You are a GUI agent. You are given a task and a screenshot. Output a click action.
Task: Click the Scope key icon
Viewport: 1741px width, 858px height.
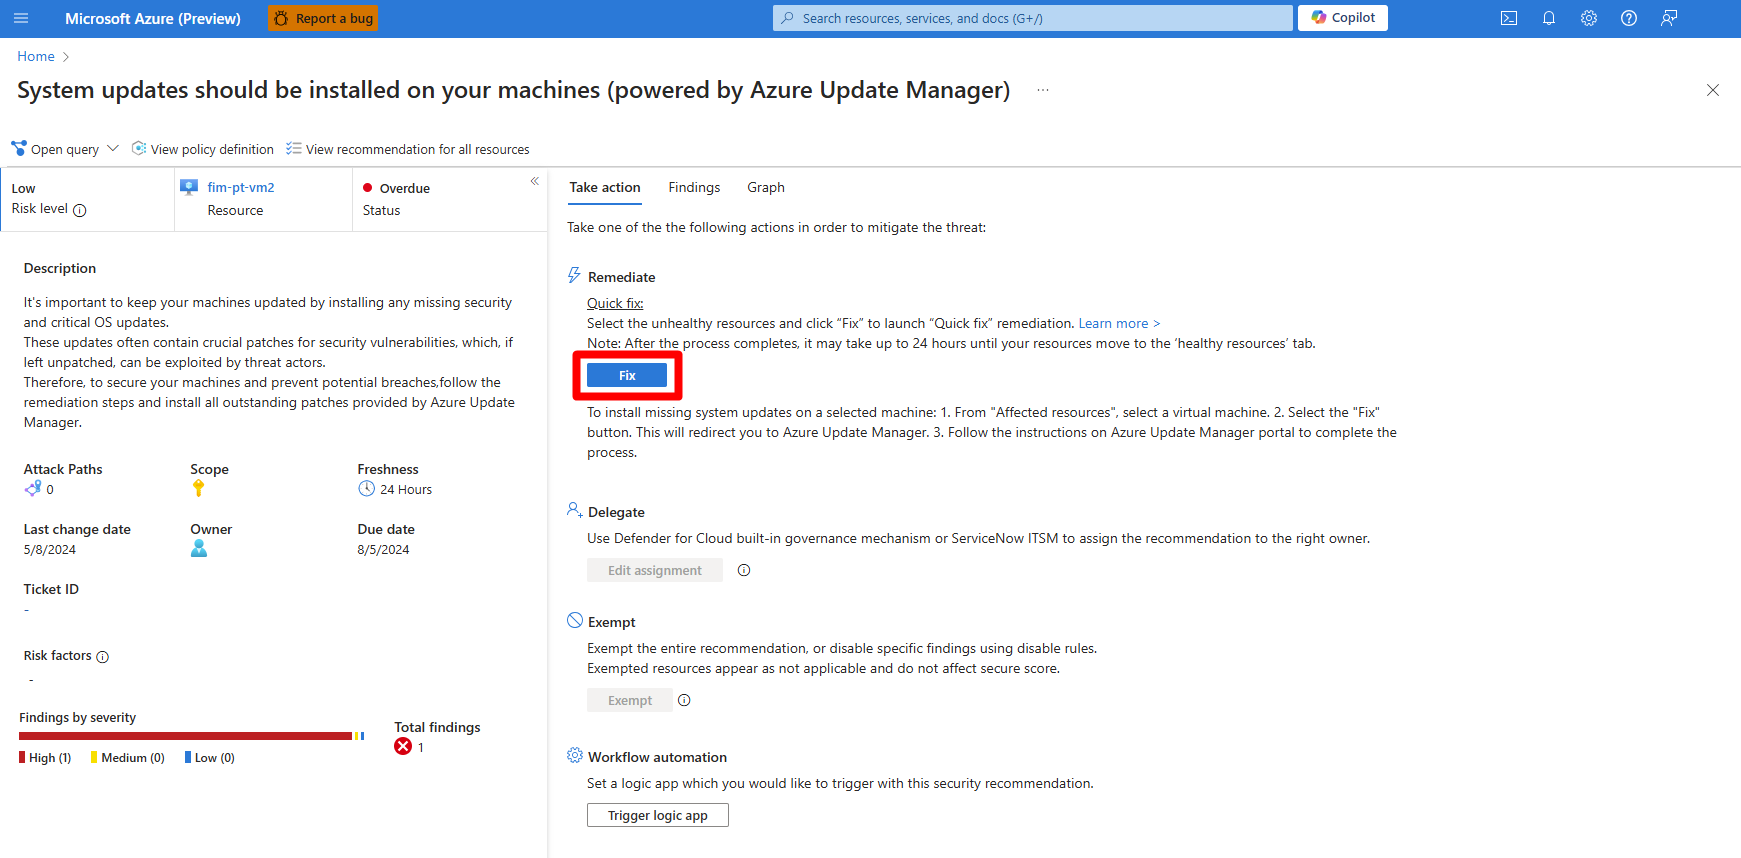tap(198, 488)
